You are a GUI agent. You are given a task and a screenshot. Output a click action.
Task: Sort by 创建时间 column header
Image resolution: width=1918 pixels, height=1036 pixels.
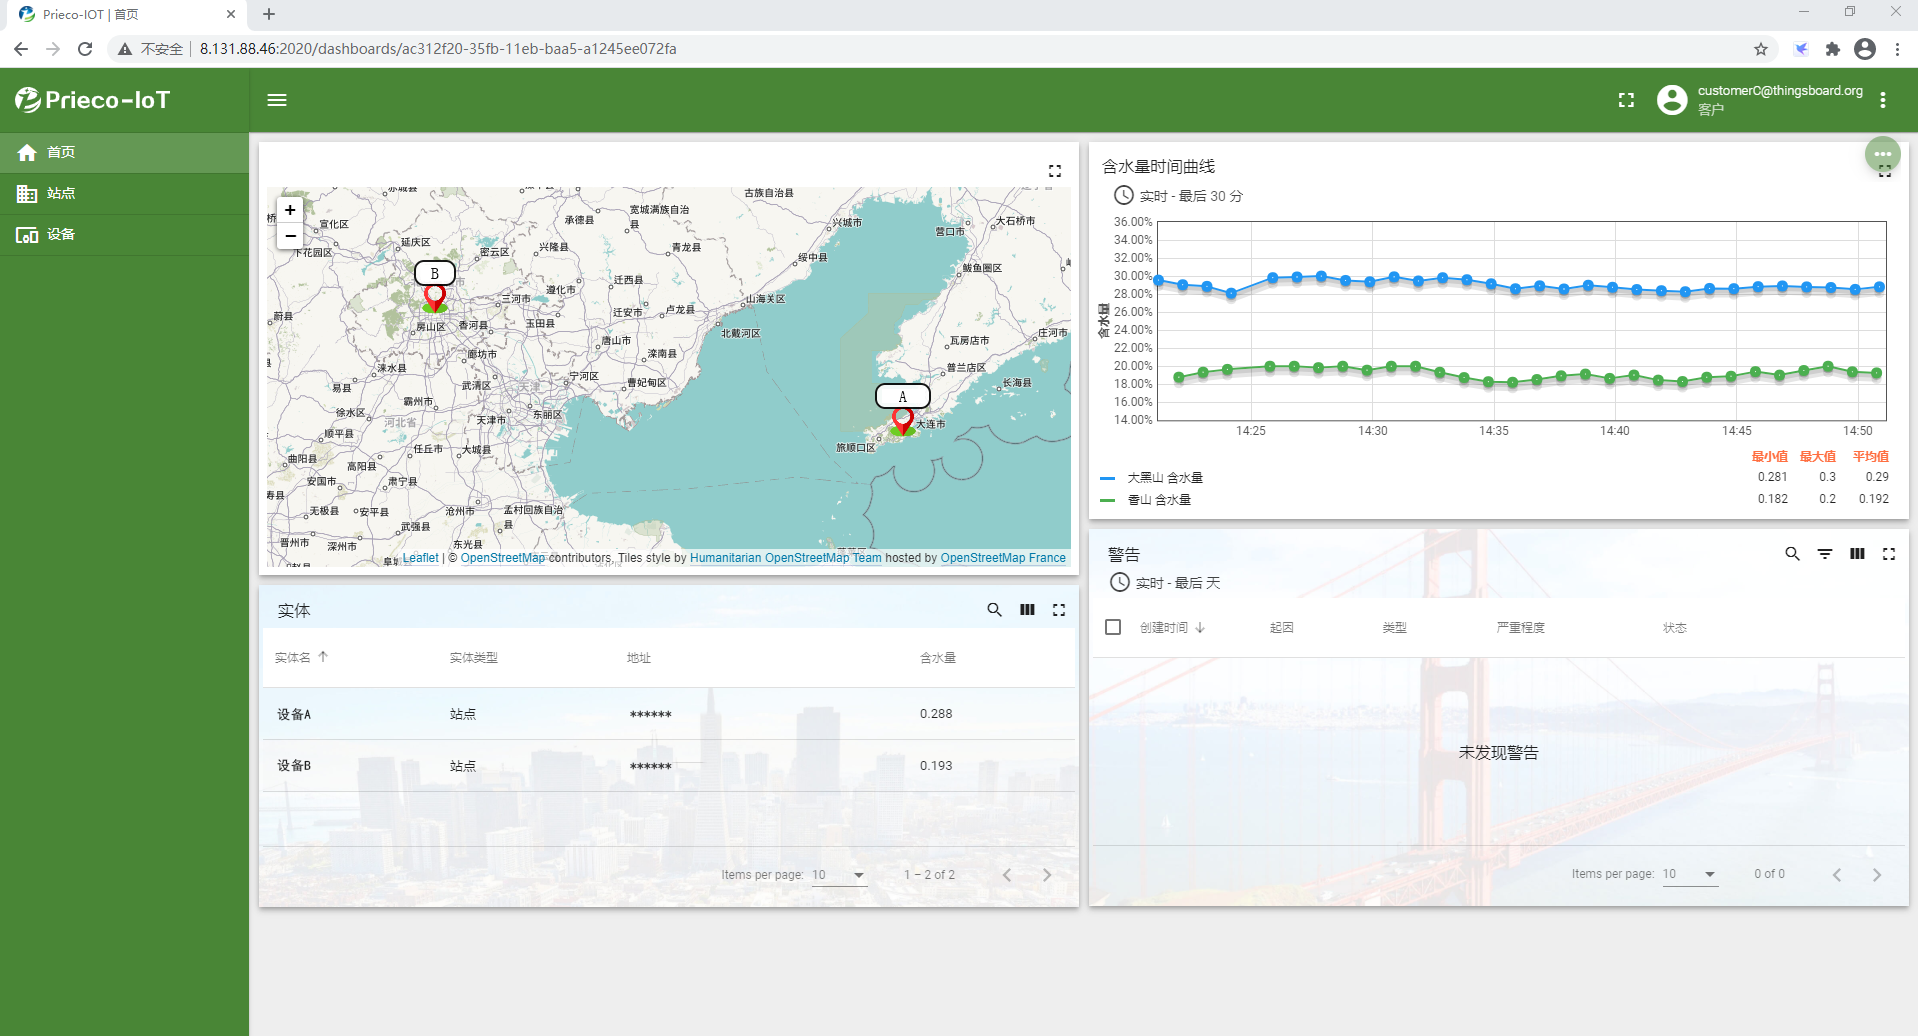(1164, 628)
